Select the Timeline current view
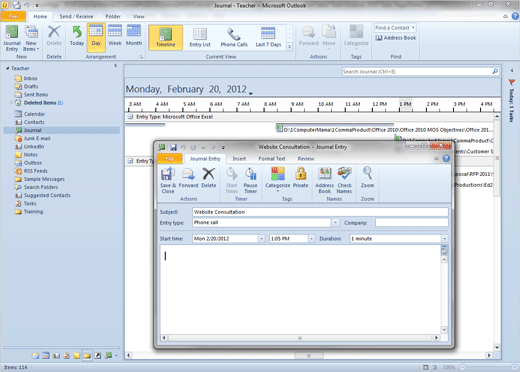This screenshot has height=372, width=520. (166, 37)
